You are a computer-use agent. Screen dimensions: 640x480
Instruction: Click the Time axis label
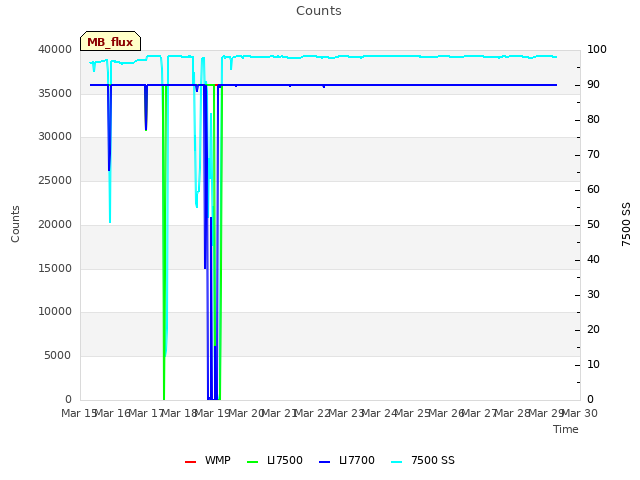coord(566,429)
